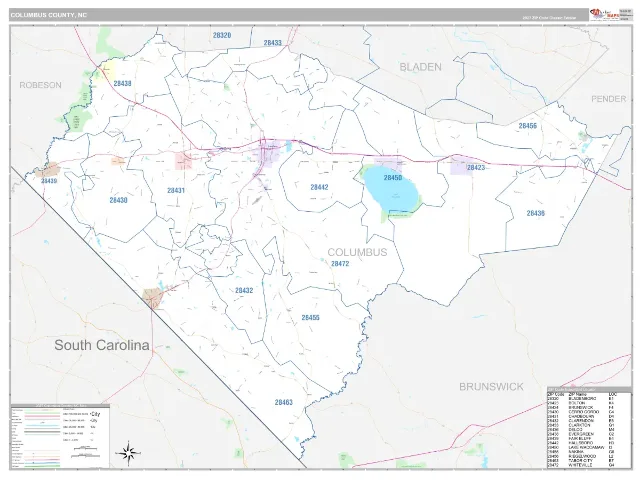Click the ZIP label "28442"
Image resolution: width=640 pixels, height=480 pixels.
[x=319, y=187]
